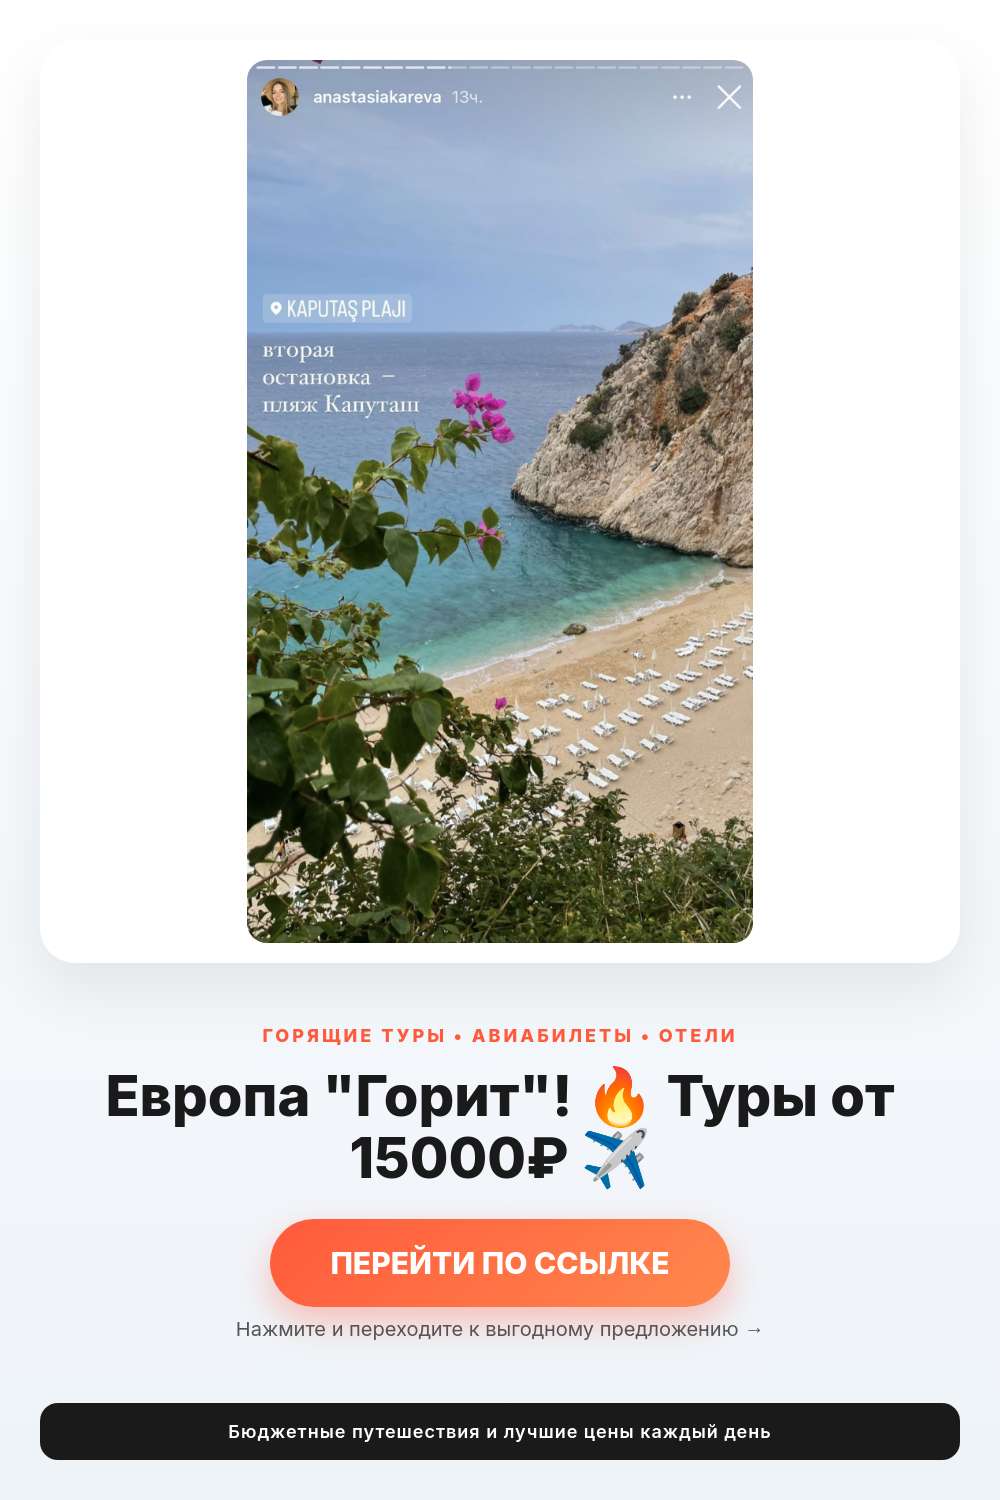
Task: Select the ГОРЯЩИЕ ТУРЫ label
Action: point(353,1036)
